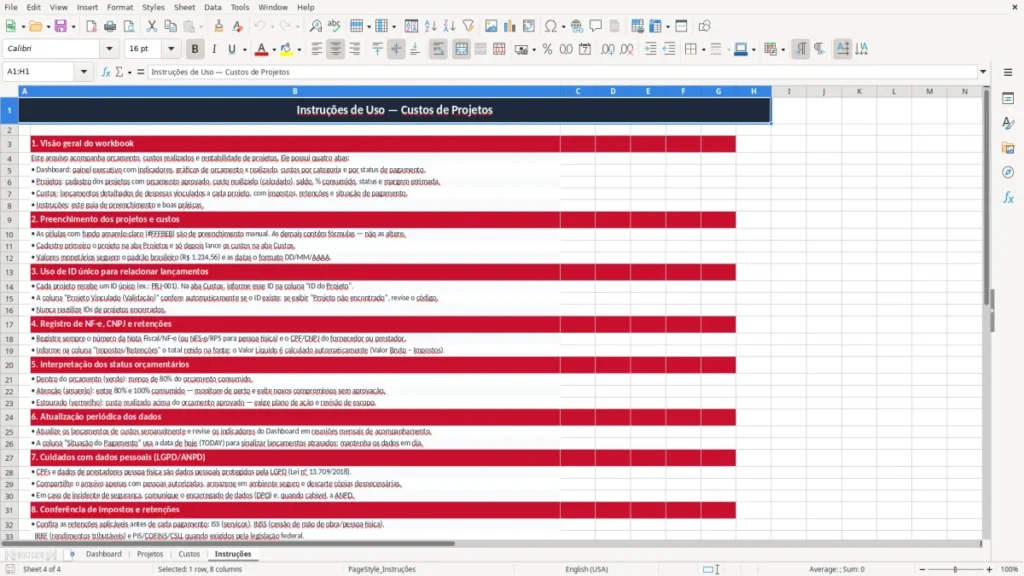Open sidebar Styles panel icon

[1008, 123]
